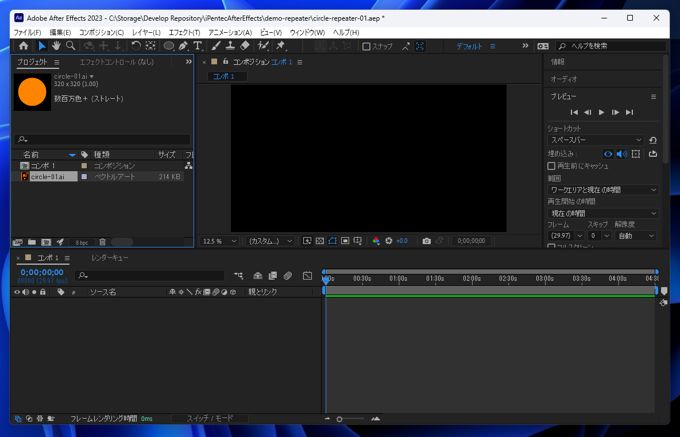Select the Pen tool
680x437 pixels.
pyautogui.click(x=183, y=46)
